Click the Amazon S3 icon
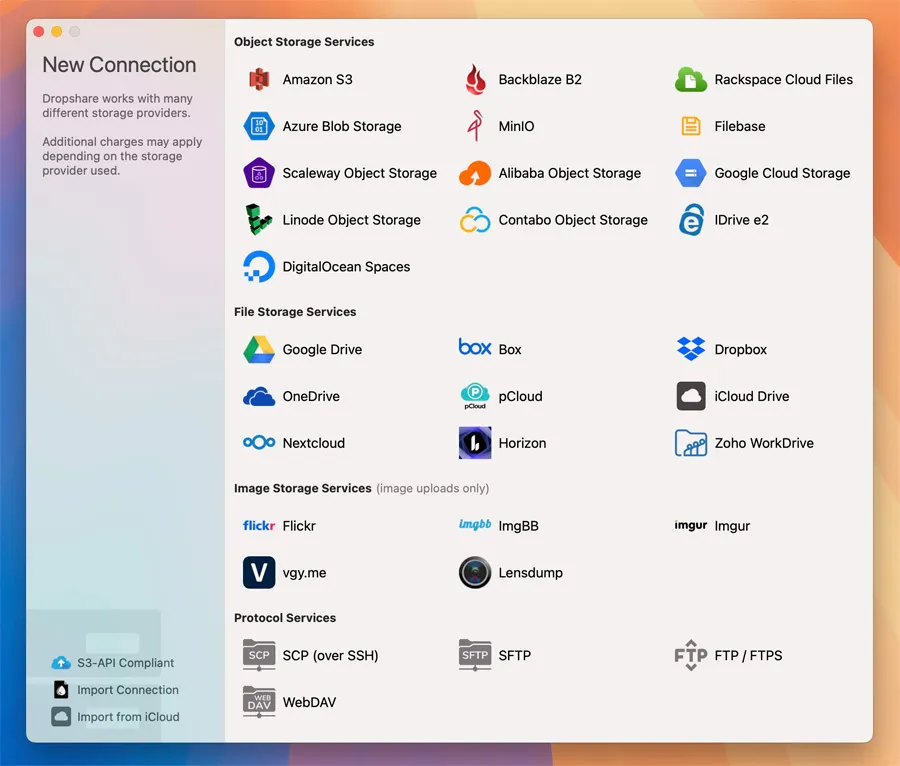Screen dimensions: 900x766 pyautogui.click(x=259, y=80)
